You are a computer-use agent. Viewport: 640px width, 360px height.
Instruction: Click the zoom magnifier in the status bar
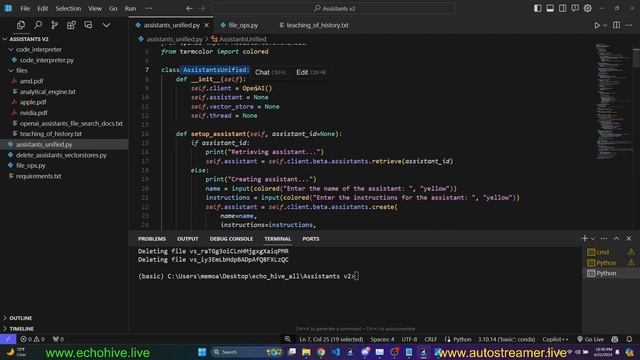[288, 339]
